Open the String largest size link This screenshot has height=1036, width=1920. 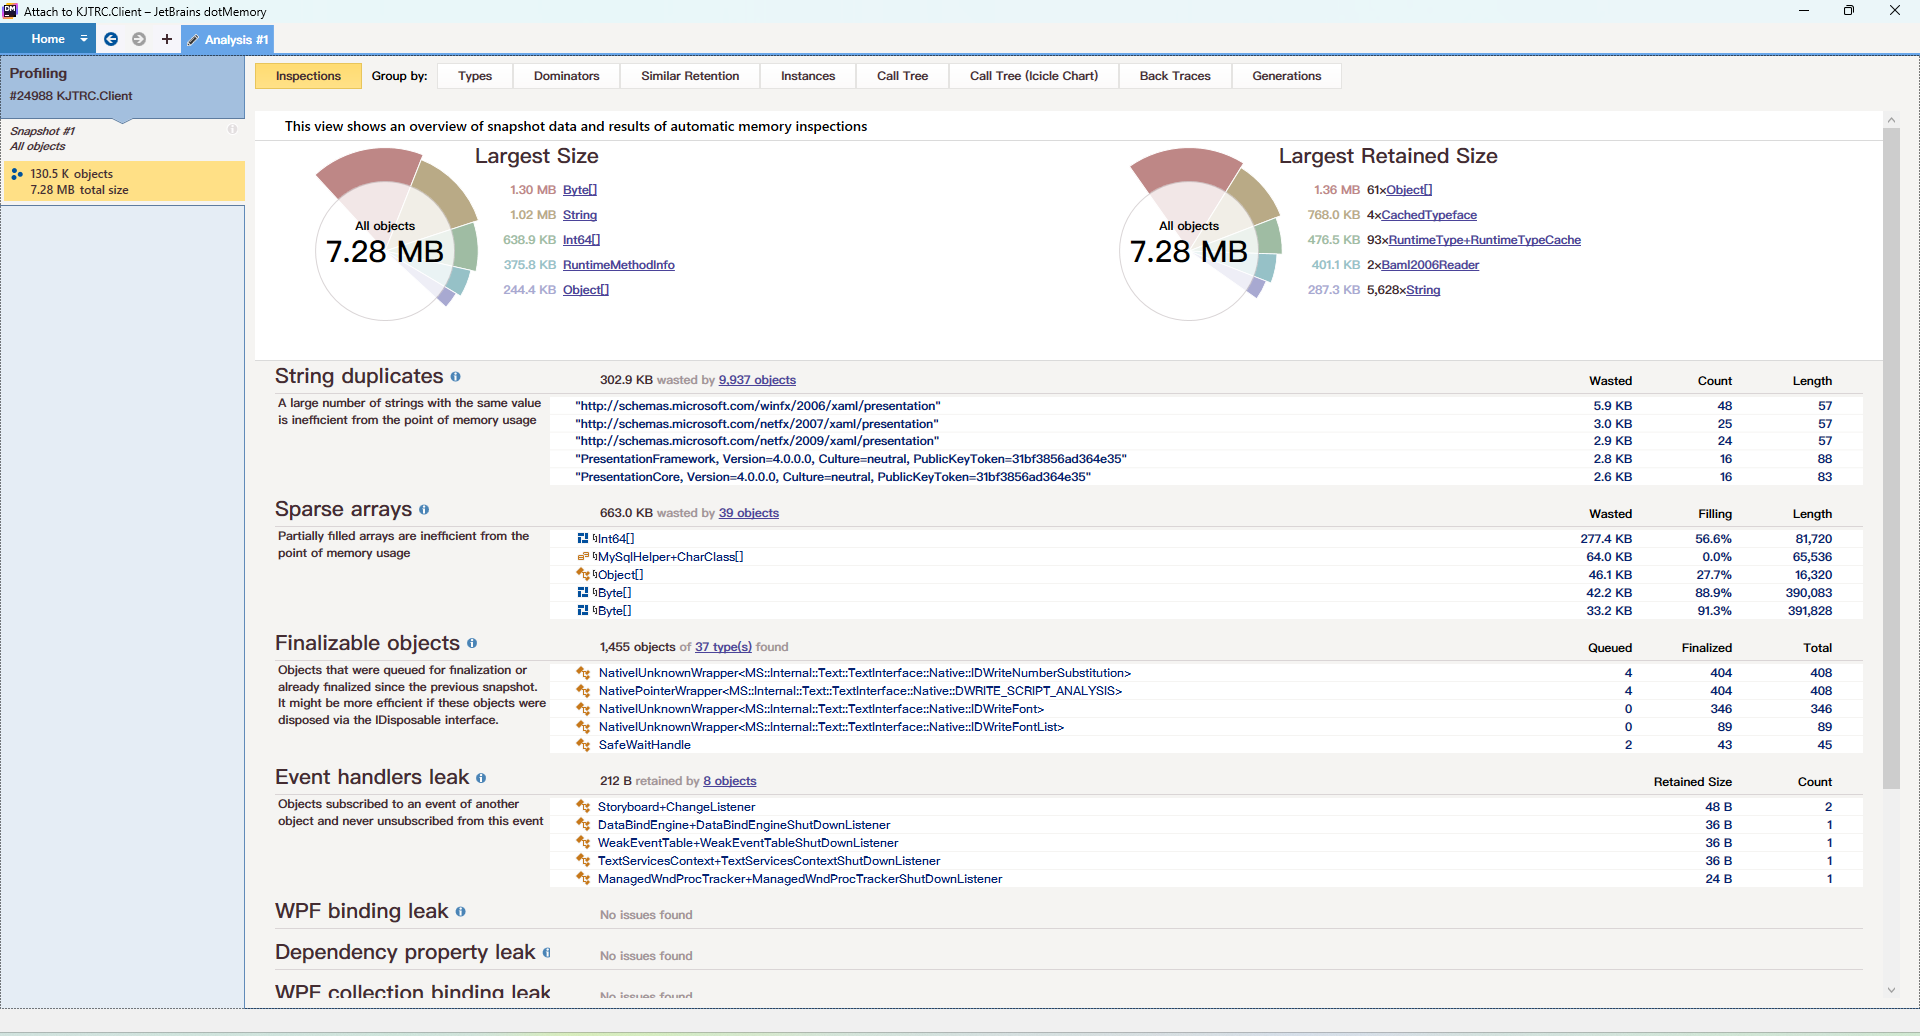click(580, 215)
